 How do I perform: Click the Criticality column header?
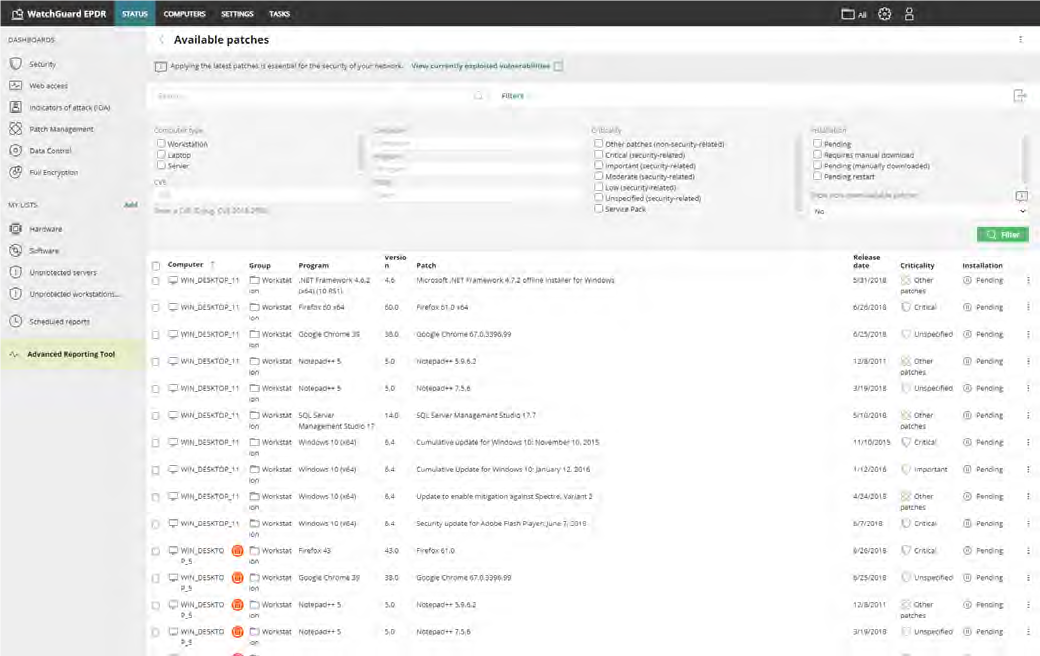click(x=917, y=265)
